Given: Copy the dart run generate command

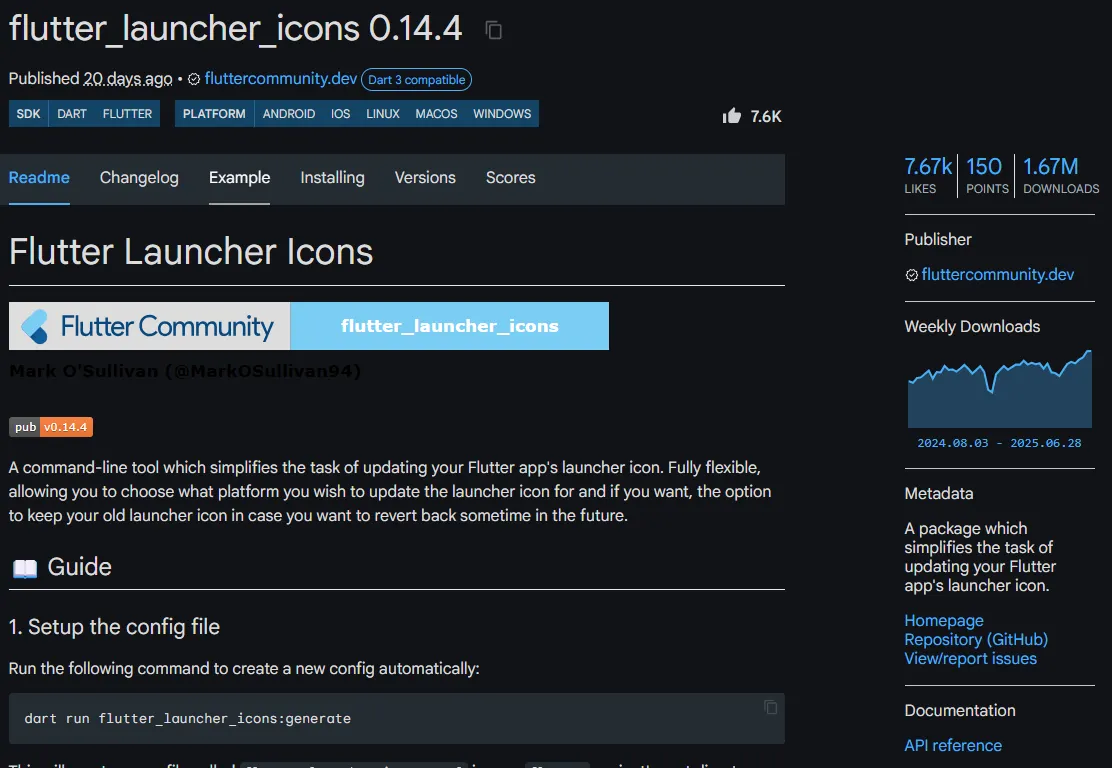Looking at the screenshot, I should (x=770, y=707).
